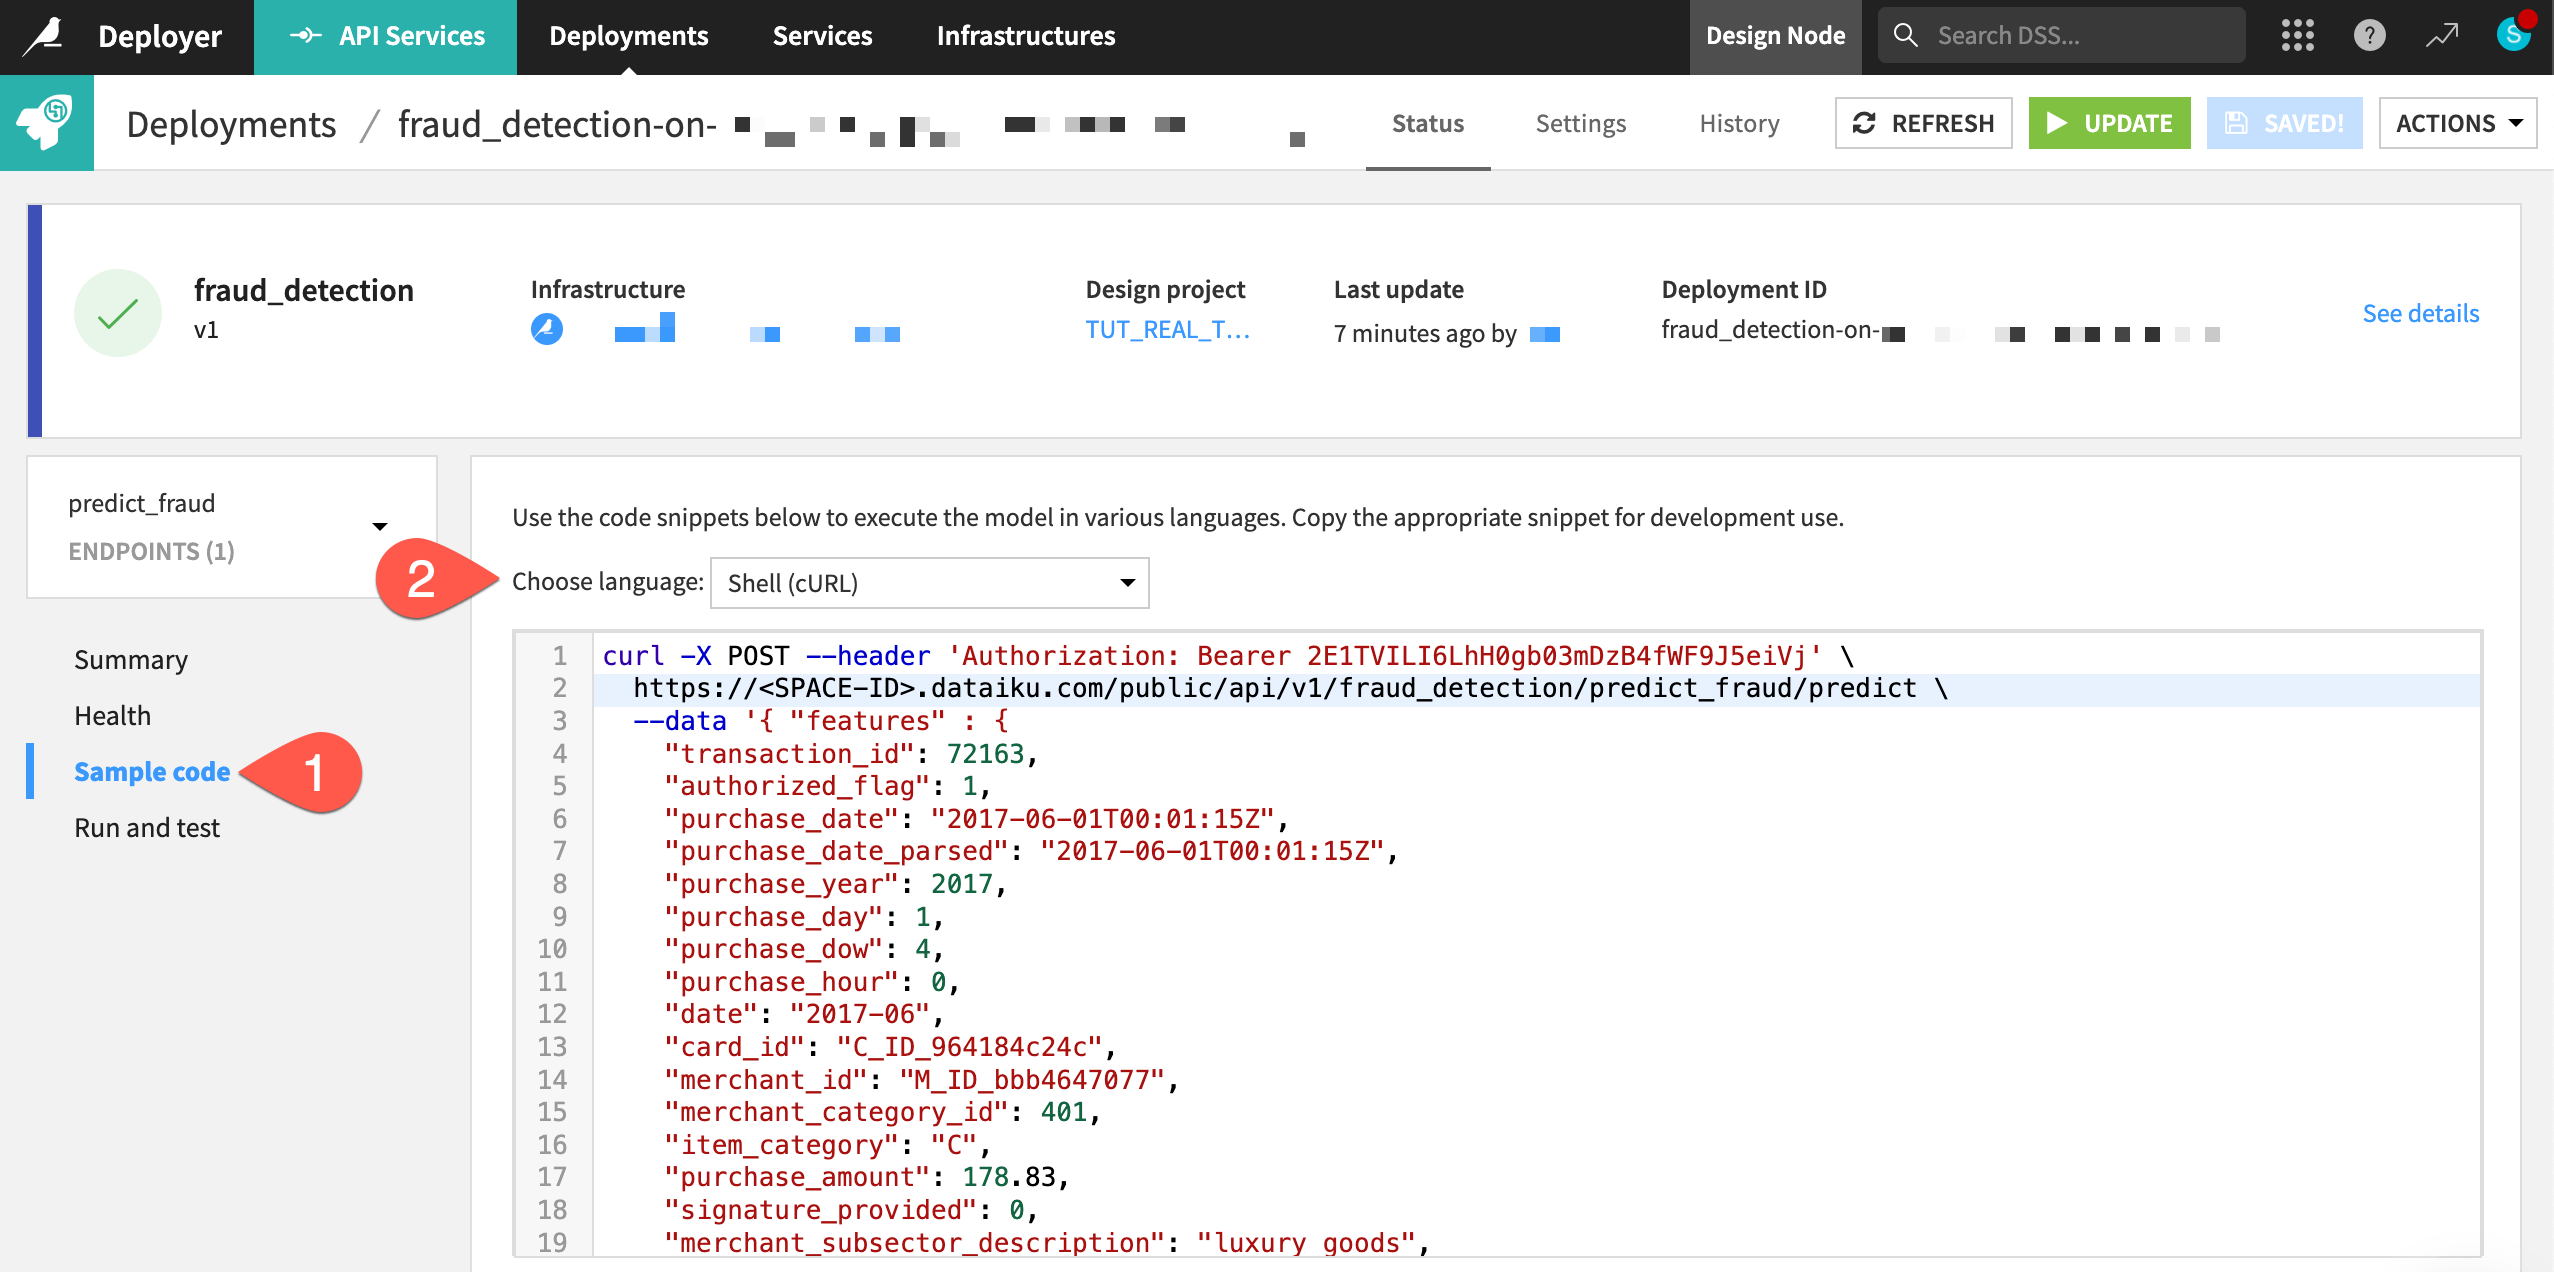
Task: Click line number 12 in gutter
Action: pos(552,1014)
